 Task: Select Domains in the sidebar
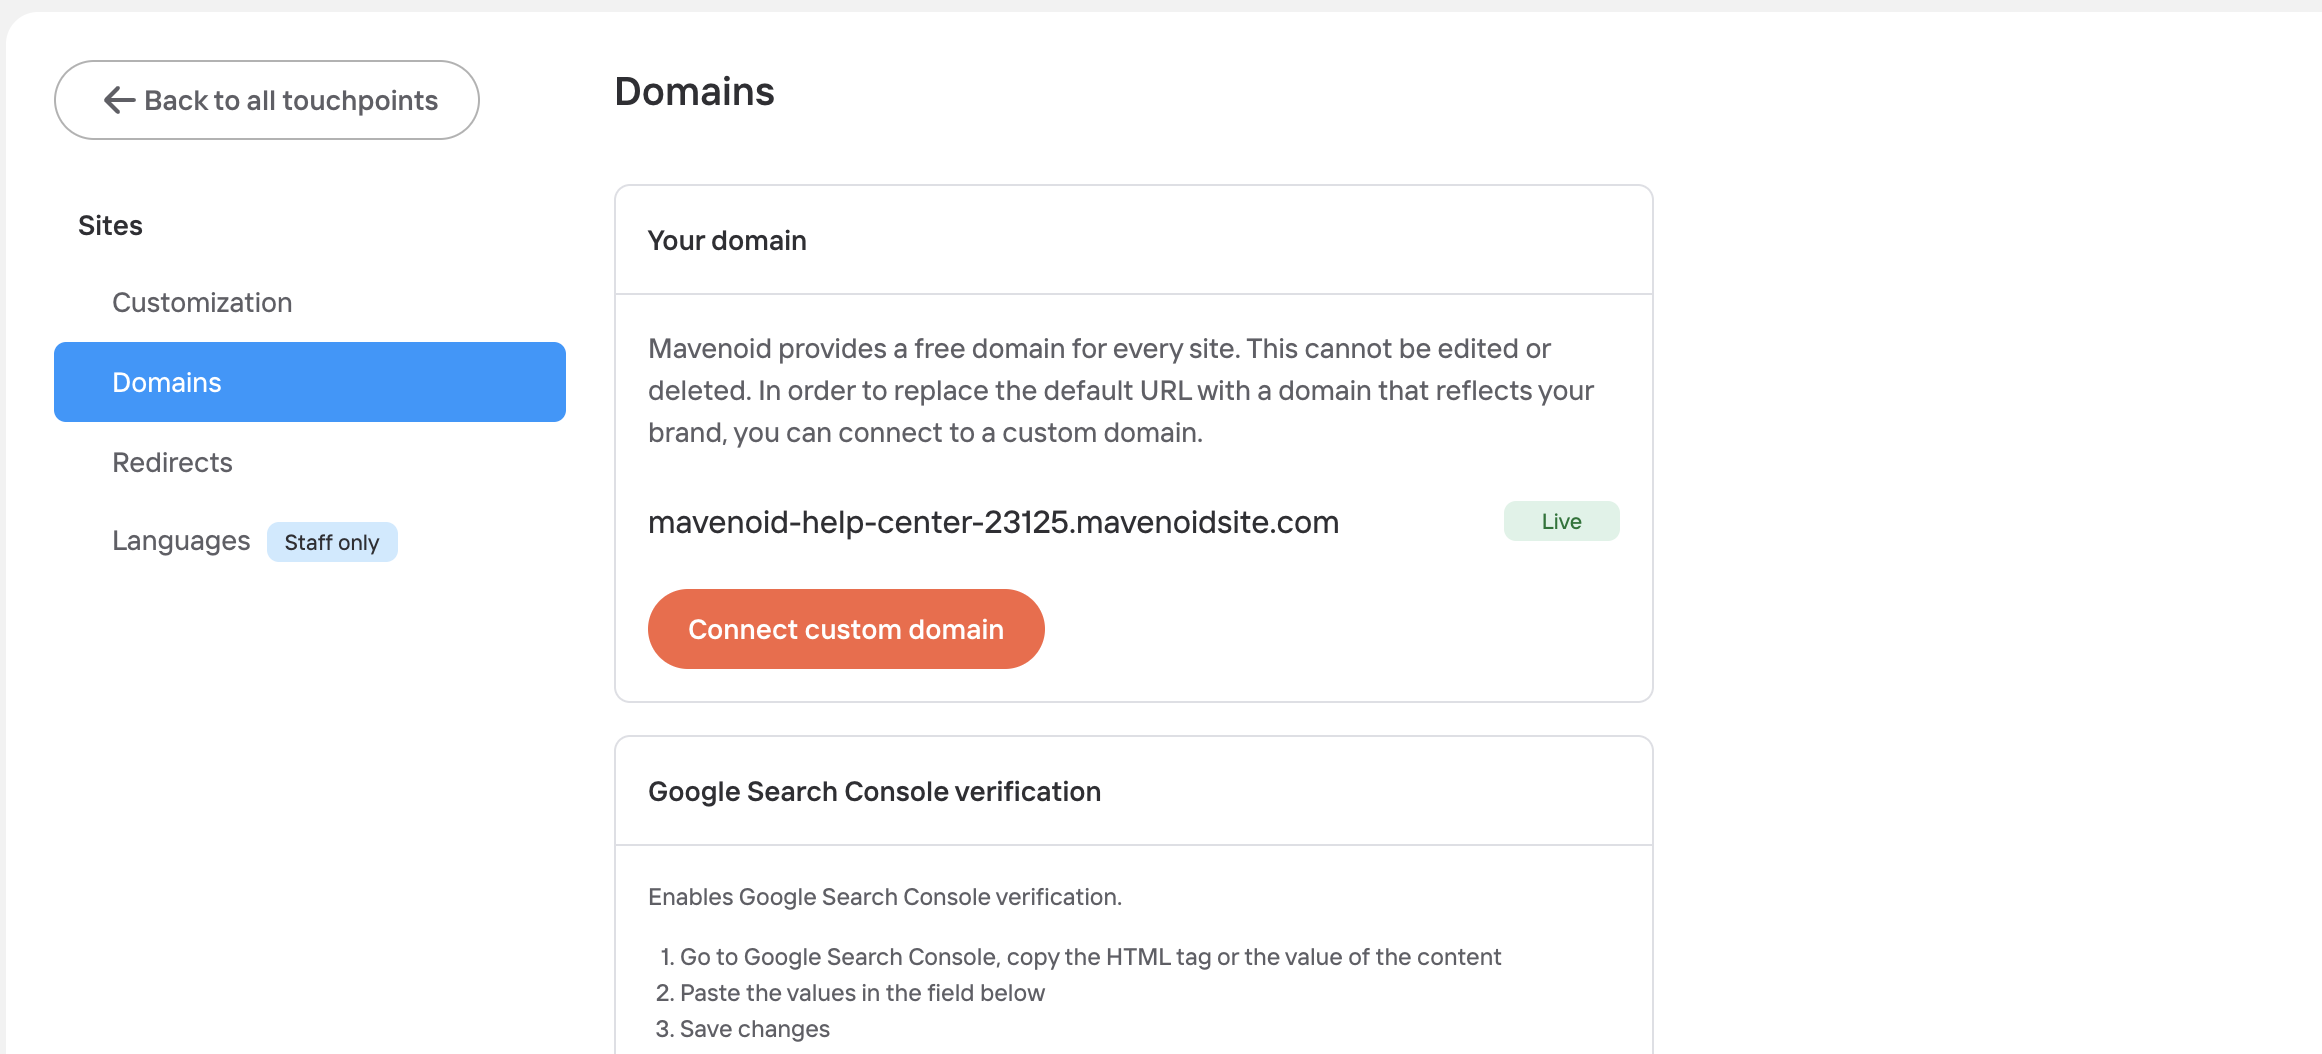pyautogui.click(x=310, y=382)
